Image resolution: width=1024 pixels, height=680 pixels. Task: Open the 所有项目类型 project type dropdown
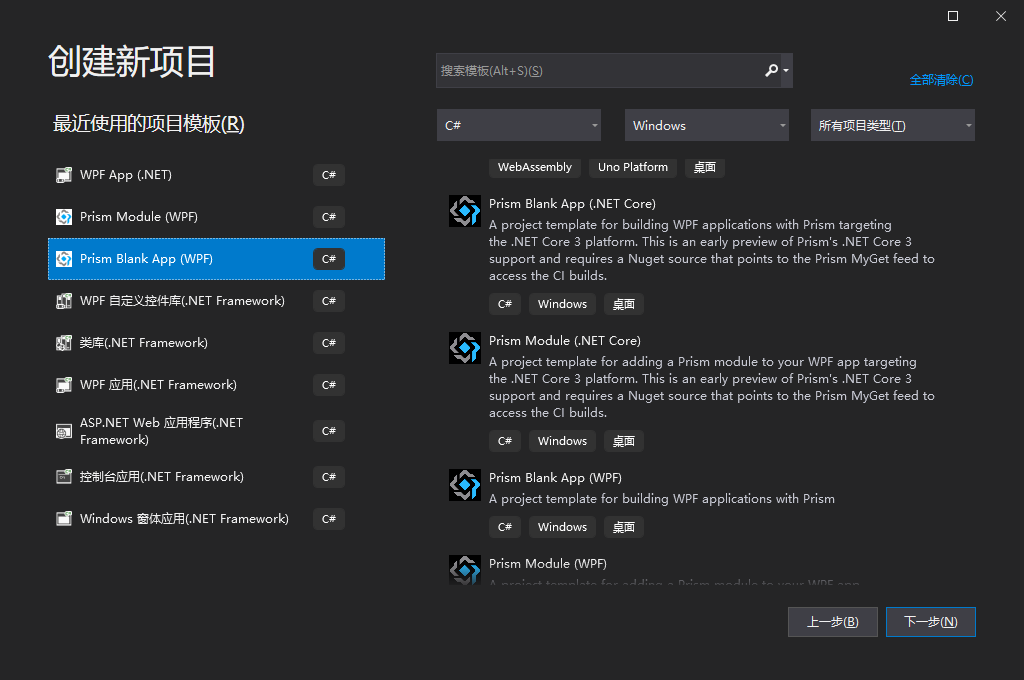pos(892,124)
